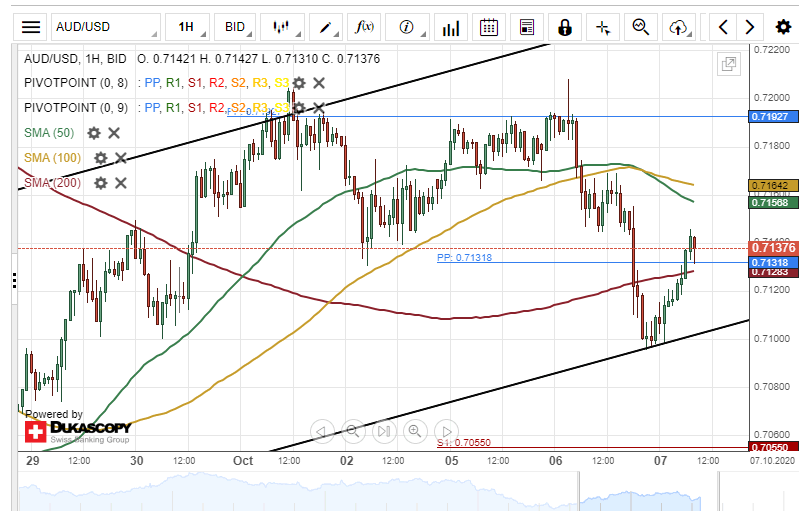Select the pencil drawing tool
Screen dimensions: 809x523
tap(328, 27)
